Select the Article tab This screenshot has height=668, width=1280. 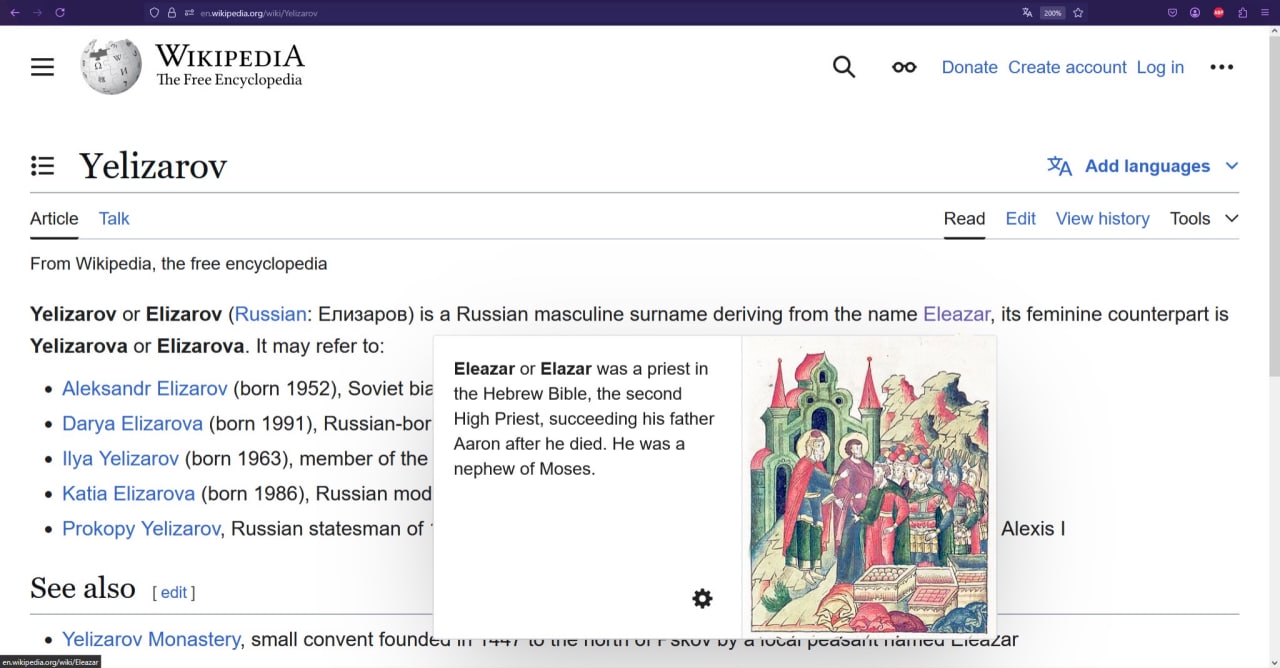click(54, 218)
